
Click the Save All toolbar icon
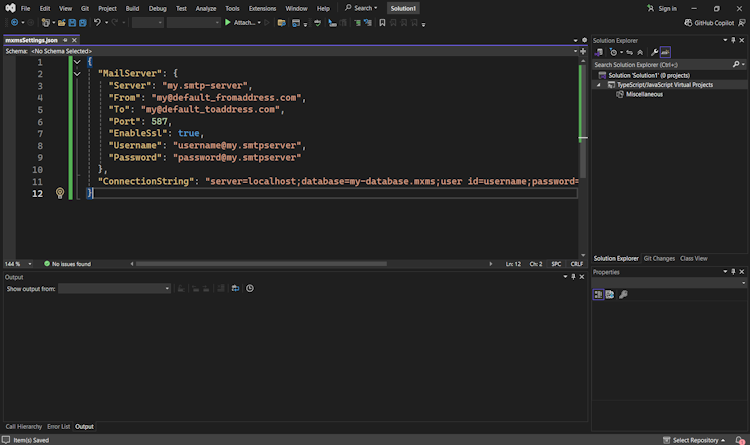point(81,22)
